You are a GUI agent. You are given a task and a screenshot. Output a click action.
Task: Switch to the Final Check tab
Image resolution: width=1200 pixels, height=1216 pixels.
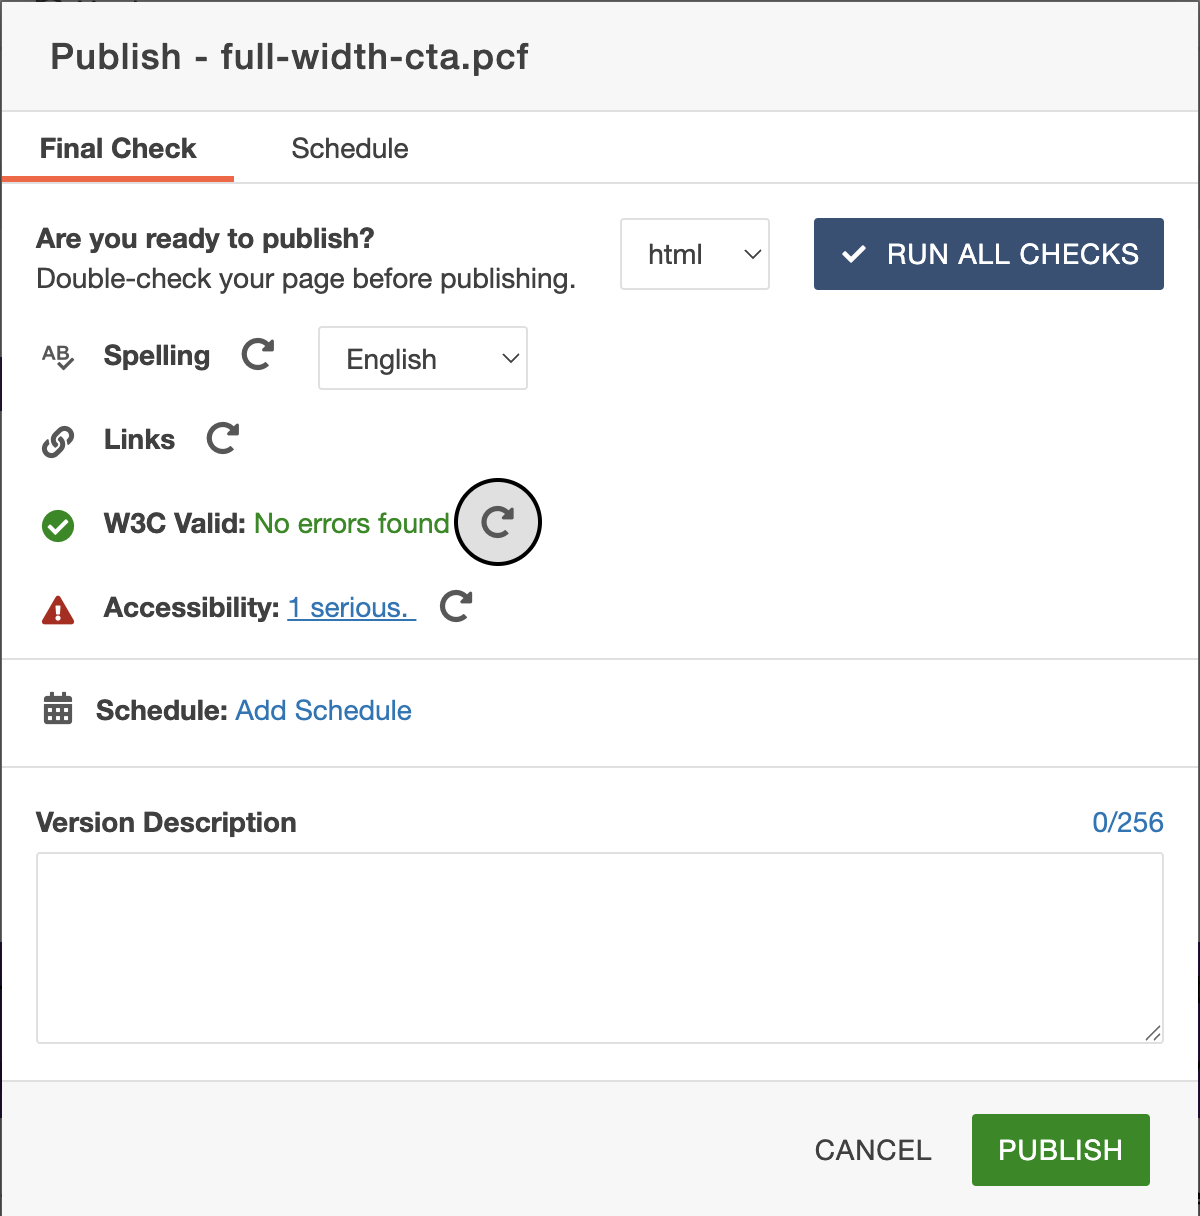(x=118, y=149)
